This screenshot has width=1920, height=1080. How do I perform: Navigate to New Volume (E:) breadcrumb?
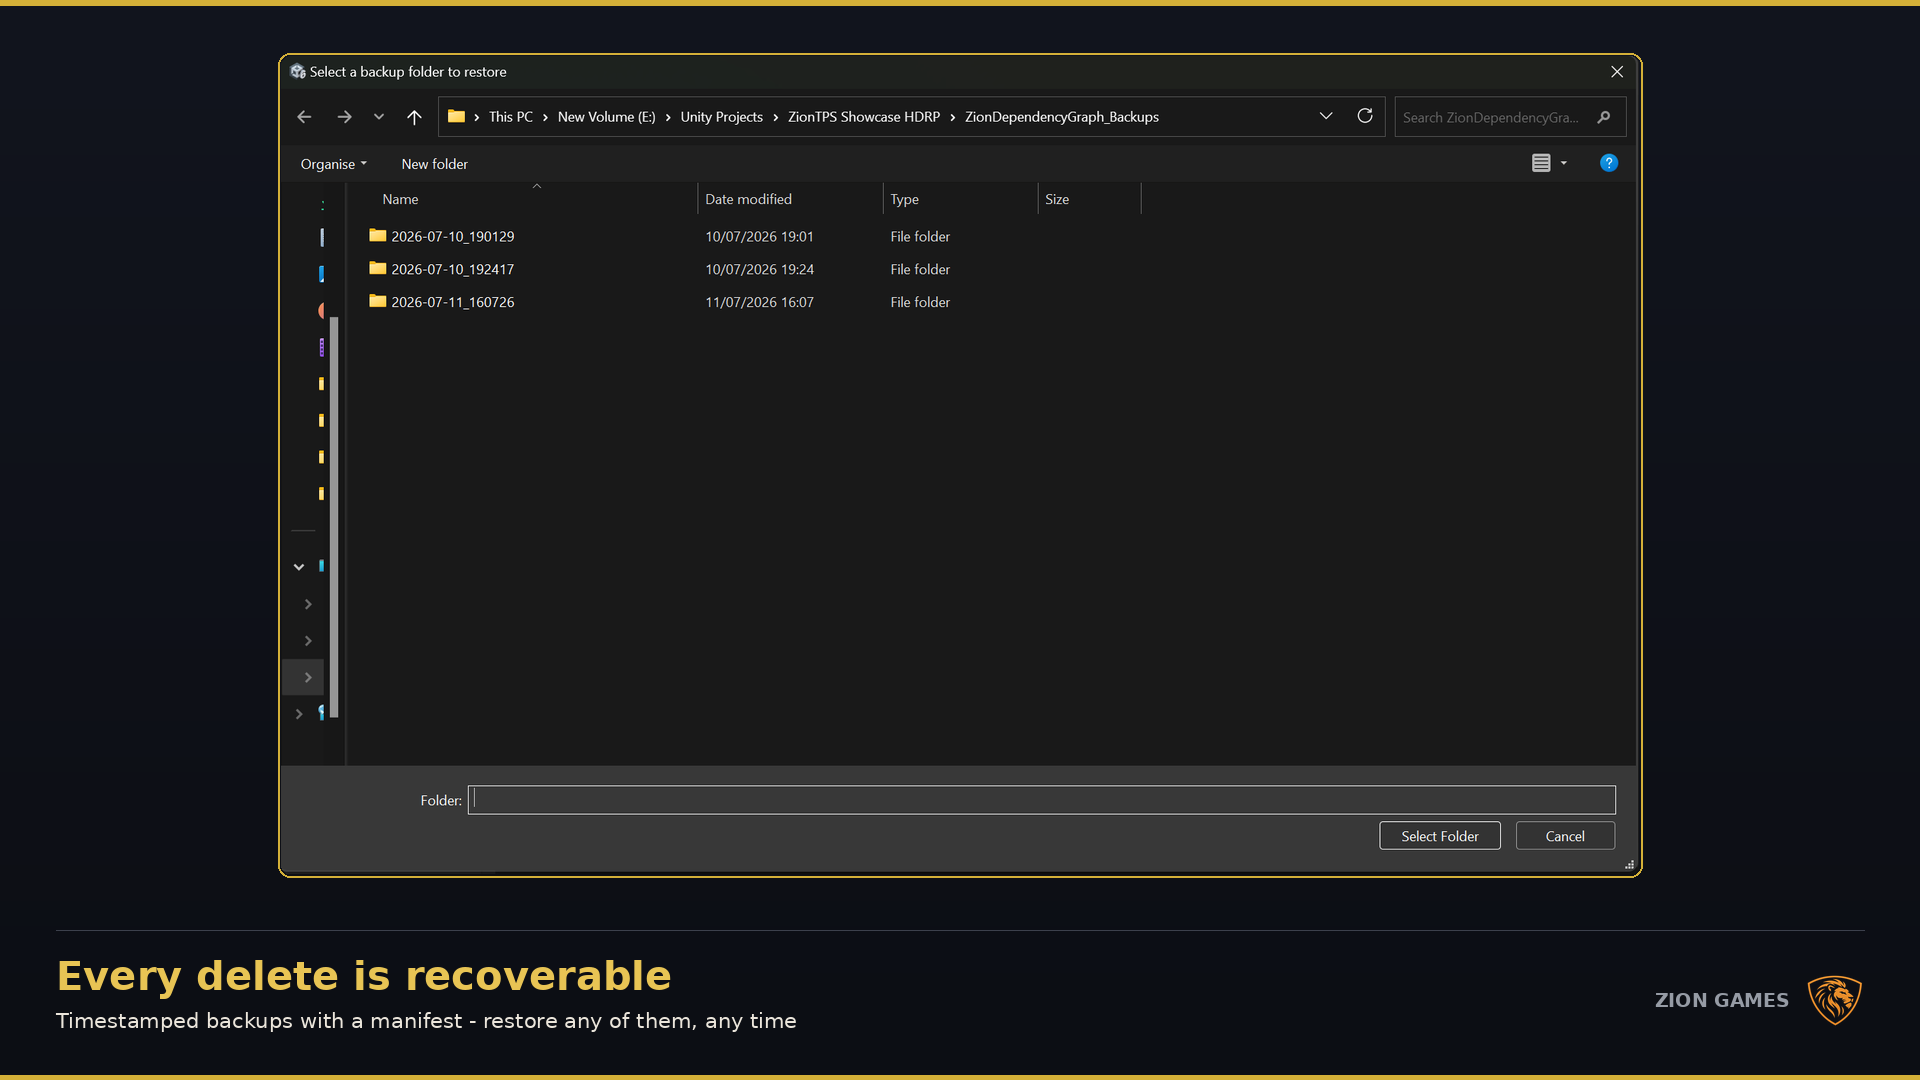pyautogui.click(x=606, y=117)
